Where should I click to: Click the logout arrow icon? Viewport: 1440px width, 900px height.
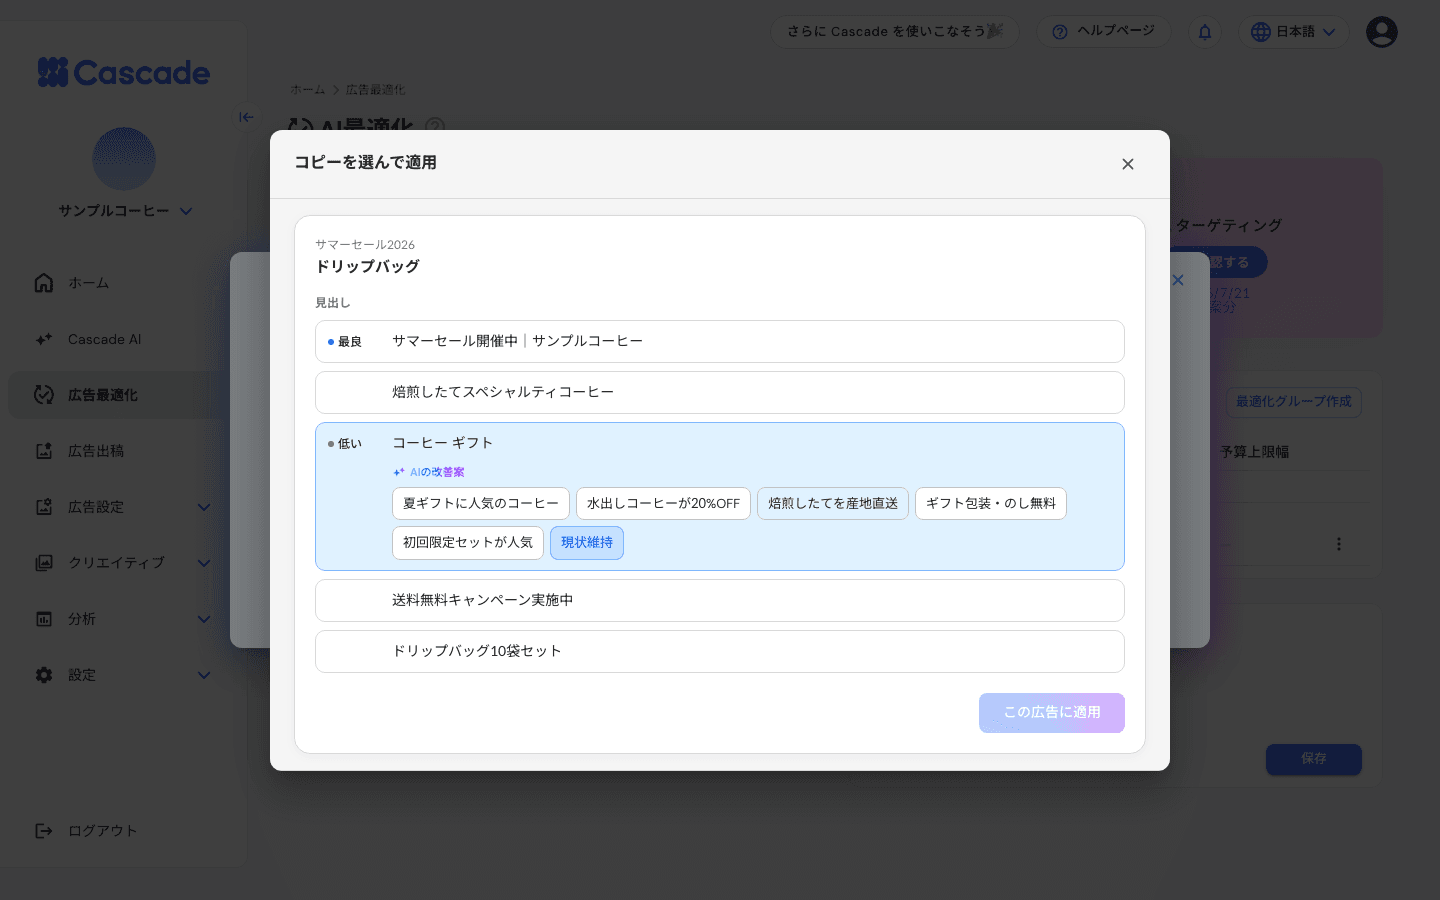tap(44, 831)
